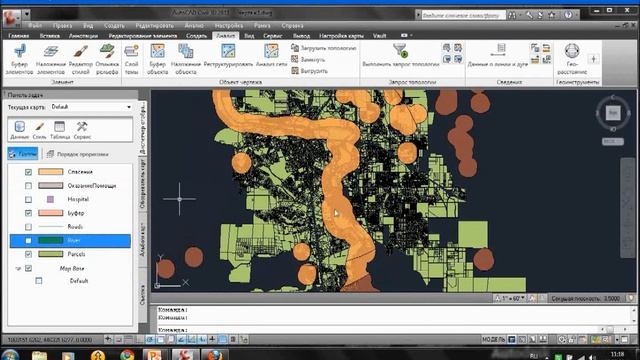Open the Таблица icon in the task pane
The height and width of the screenshot is (360, 640).
pyautogui.click(x=60, y=127)
